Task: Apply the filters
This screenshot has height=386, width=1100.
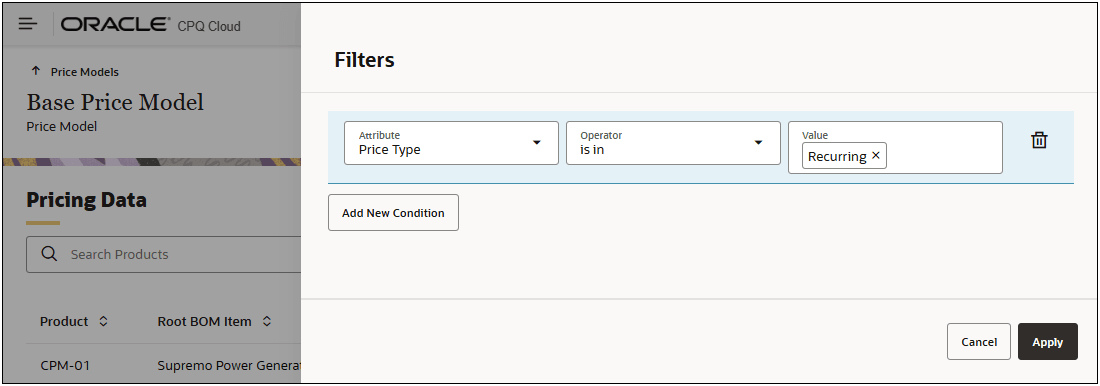Action: [1047, 342]
